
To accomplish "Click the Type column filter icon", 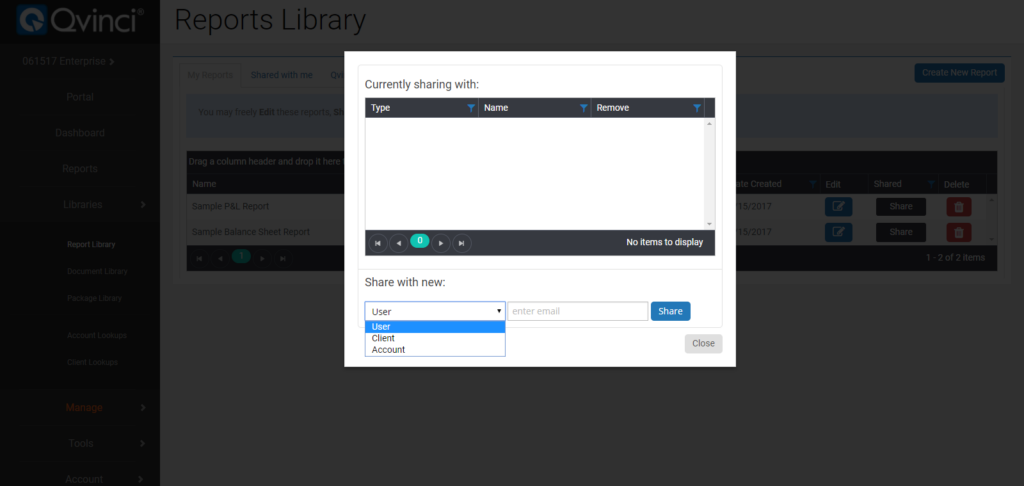I will pos(471,108).
